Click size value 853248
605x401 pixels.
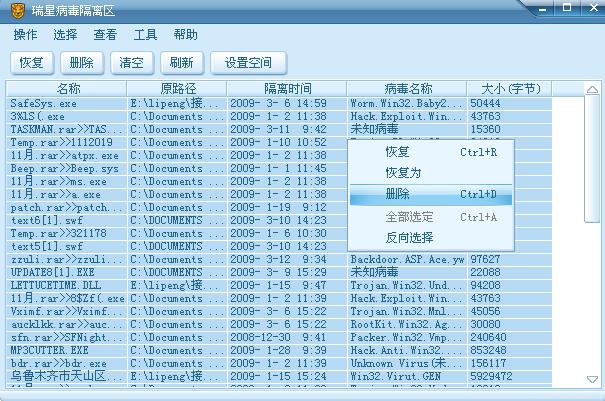pyautogui.click(x=488, y=350)
